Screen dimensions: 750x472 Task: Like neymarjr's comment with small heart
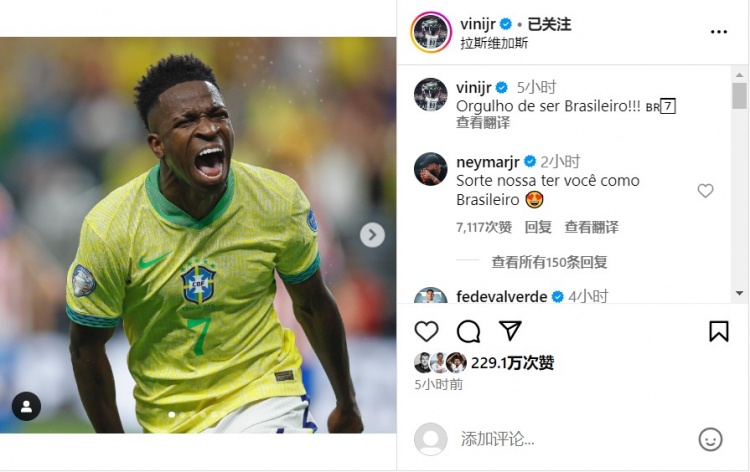point(705,191)
